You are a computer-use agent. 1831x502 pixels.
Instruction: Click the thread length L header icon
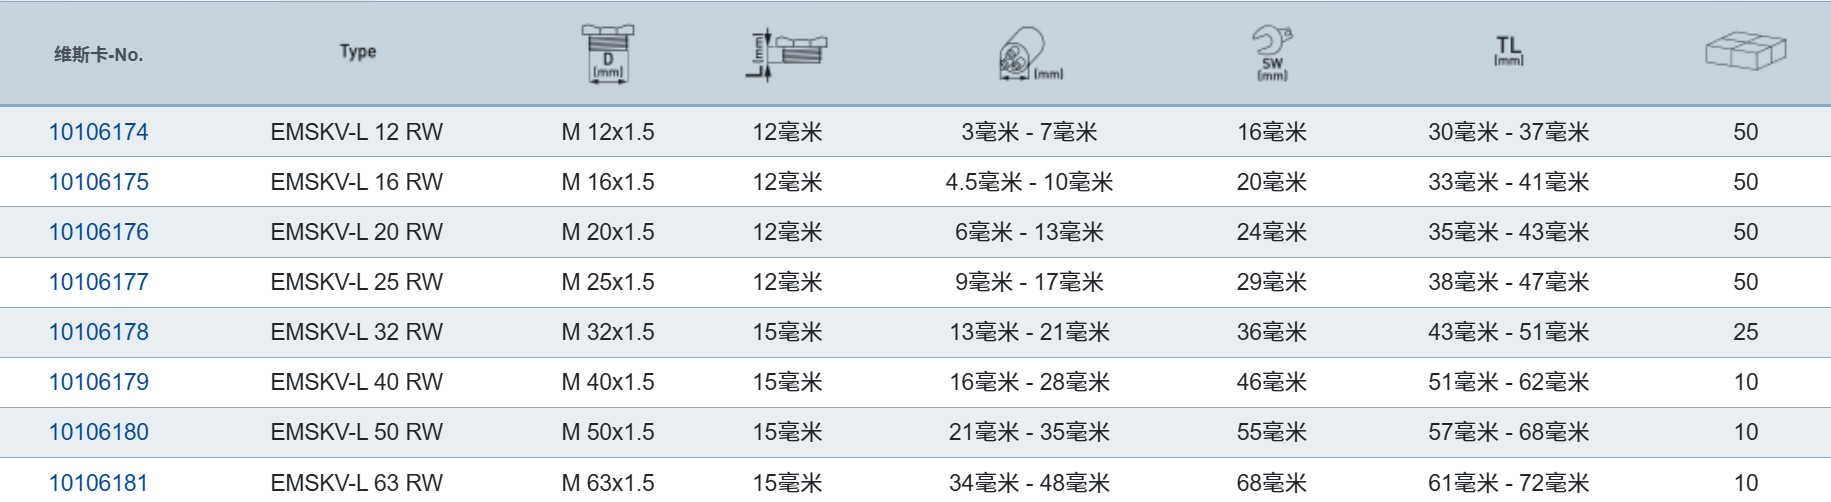(788, 53)
